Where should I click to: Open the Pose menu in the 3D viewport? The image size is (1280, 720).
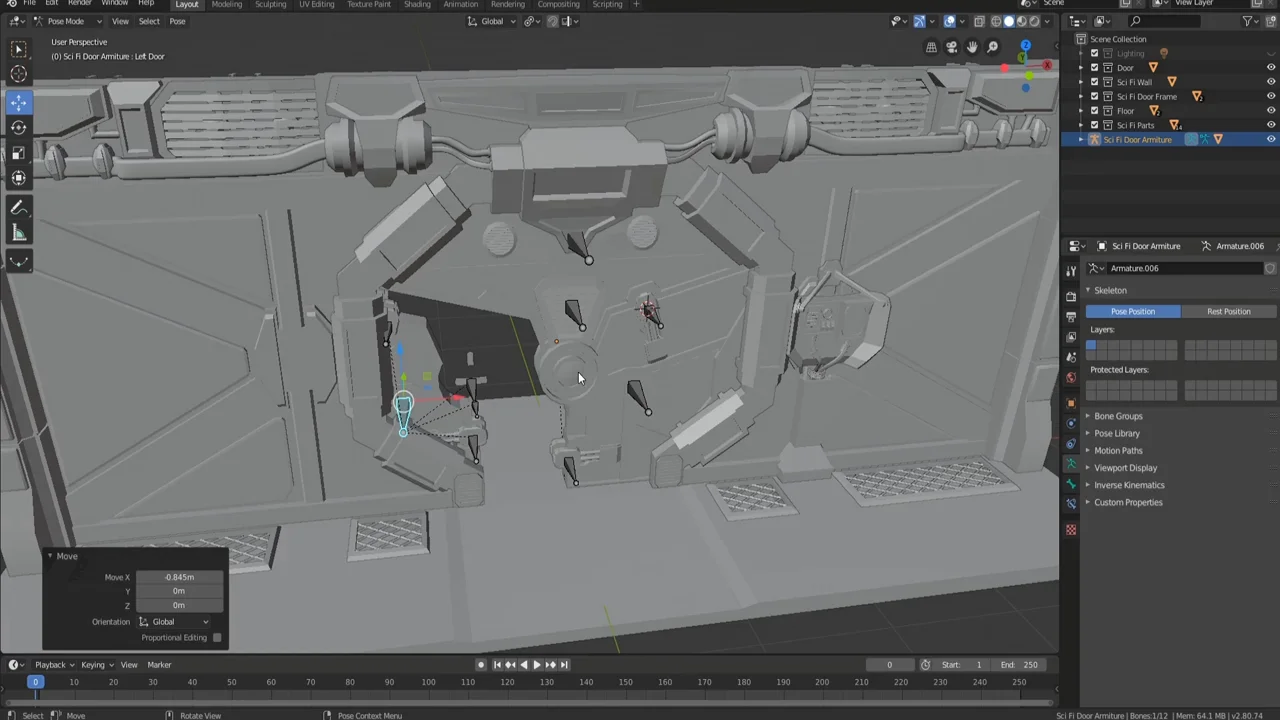177,21
